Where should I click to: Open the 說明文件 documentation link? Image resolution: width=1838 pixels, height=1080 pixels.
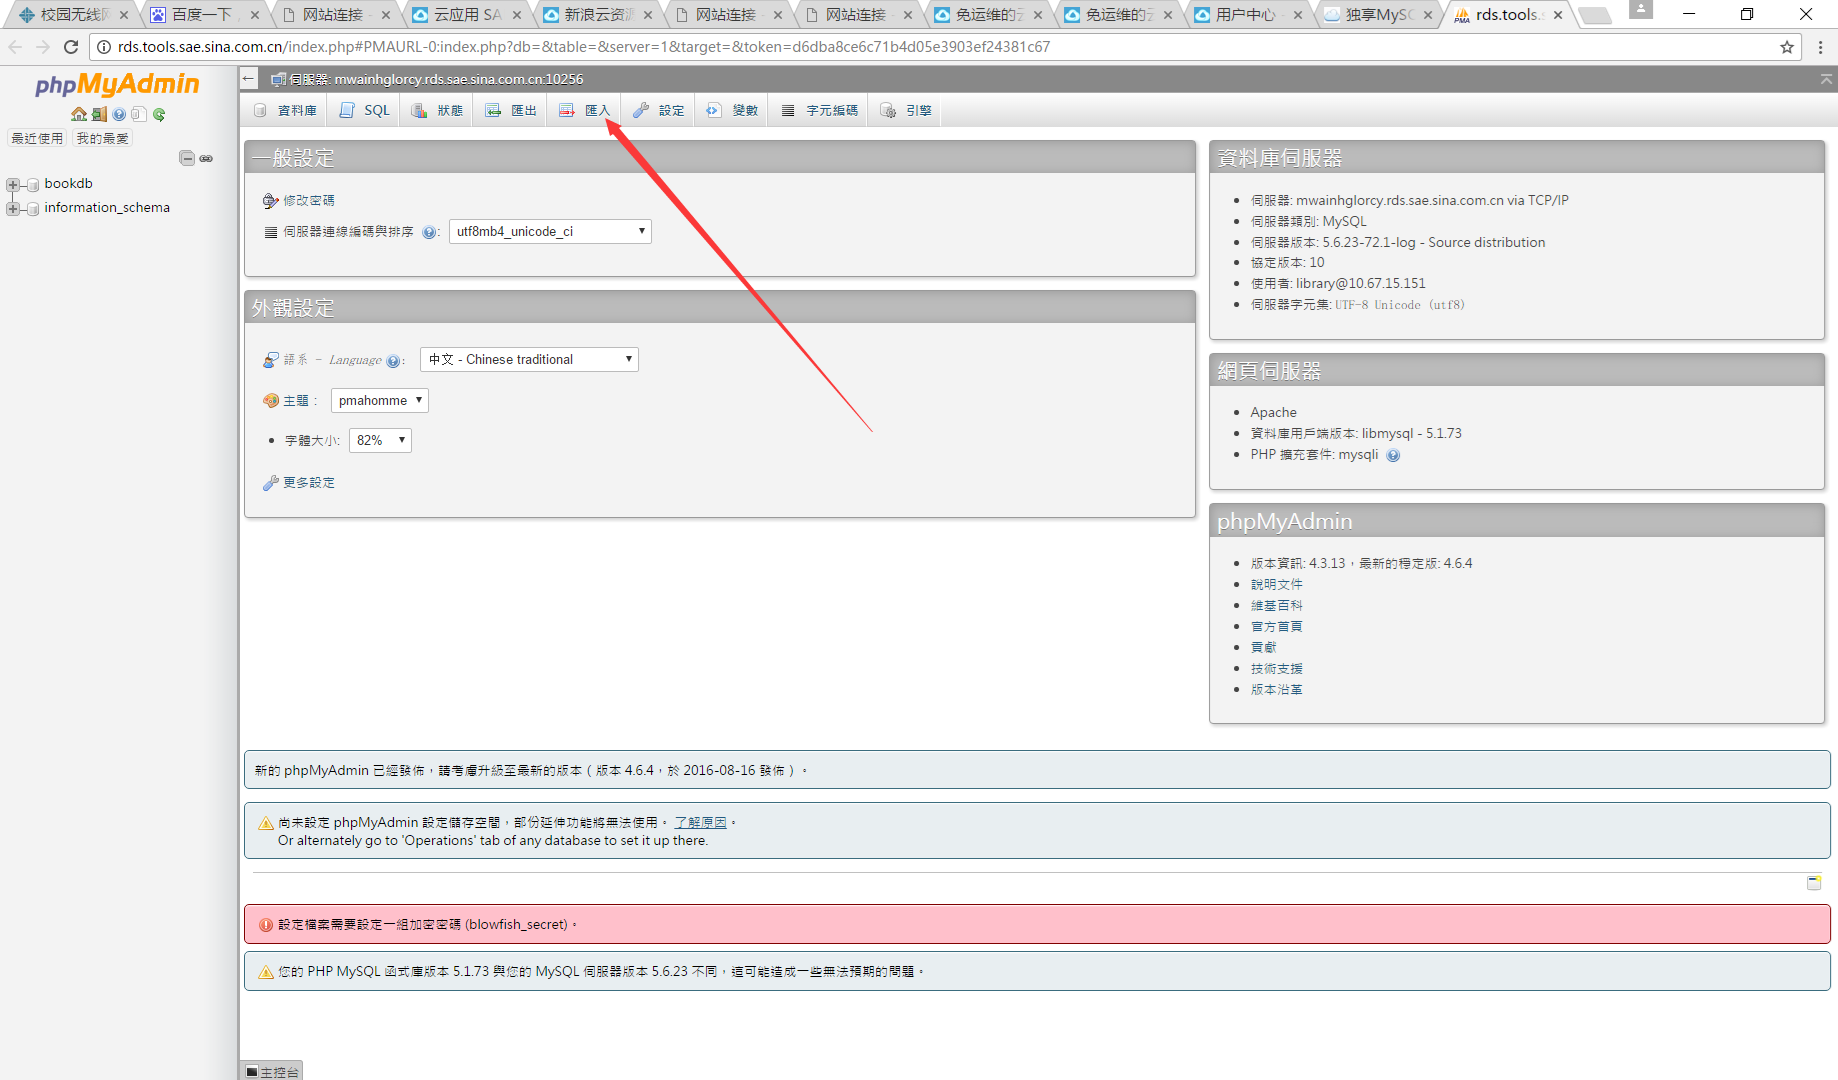click(x=1276, y=585)
